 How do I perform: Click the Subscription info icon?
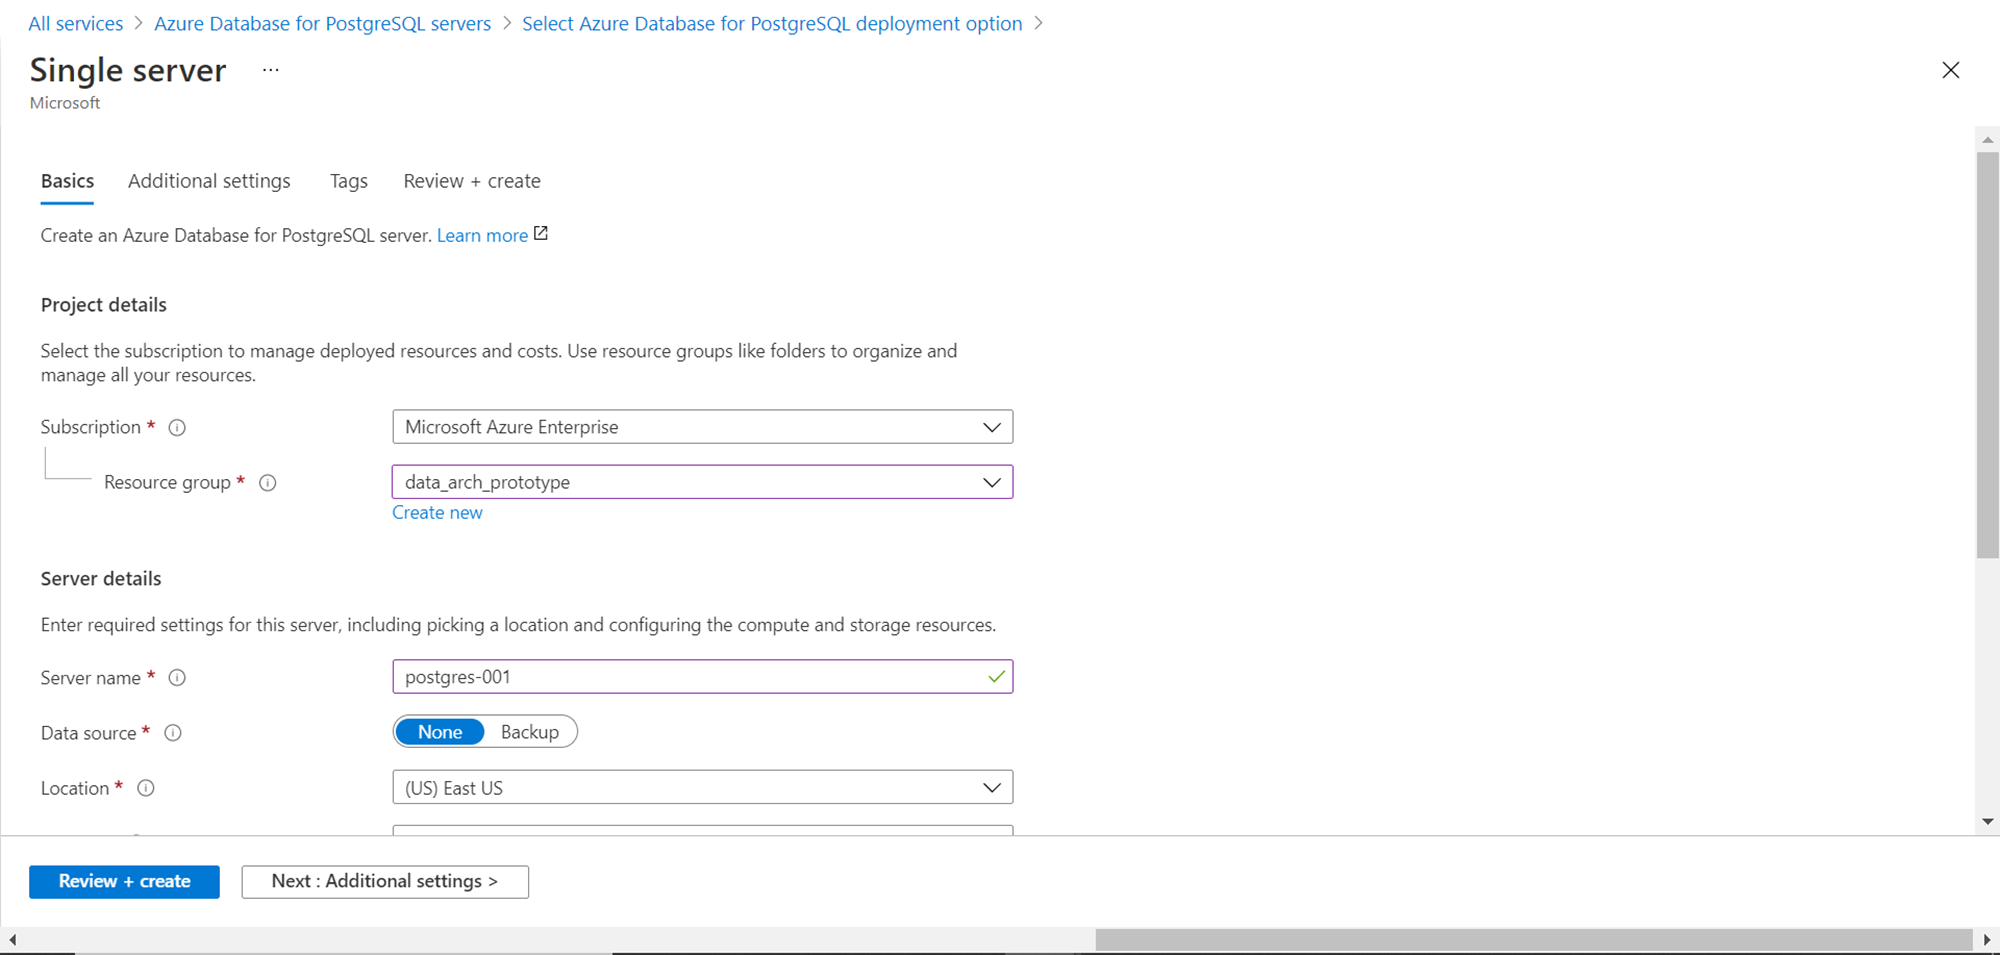click(x=177, y=428)
